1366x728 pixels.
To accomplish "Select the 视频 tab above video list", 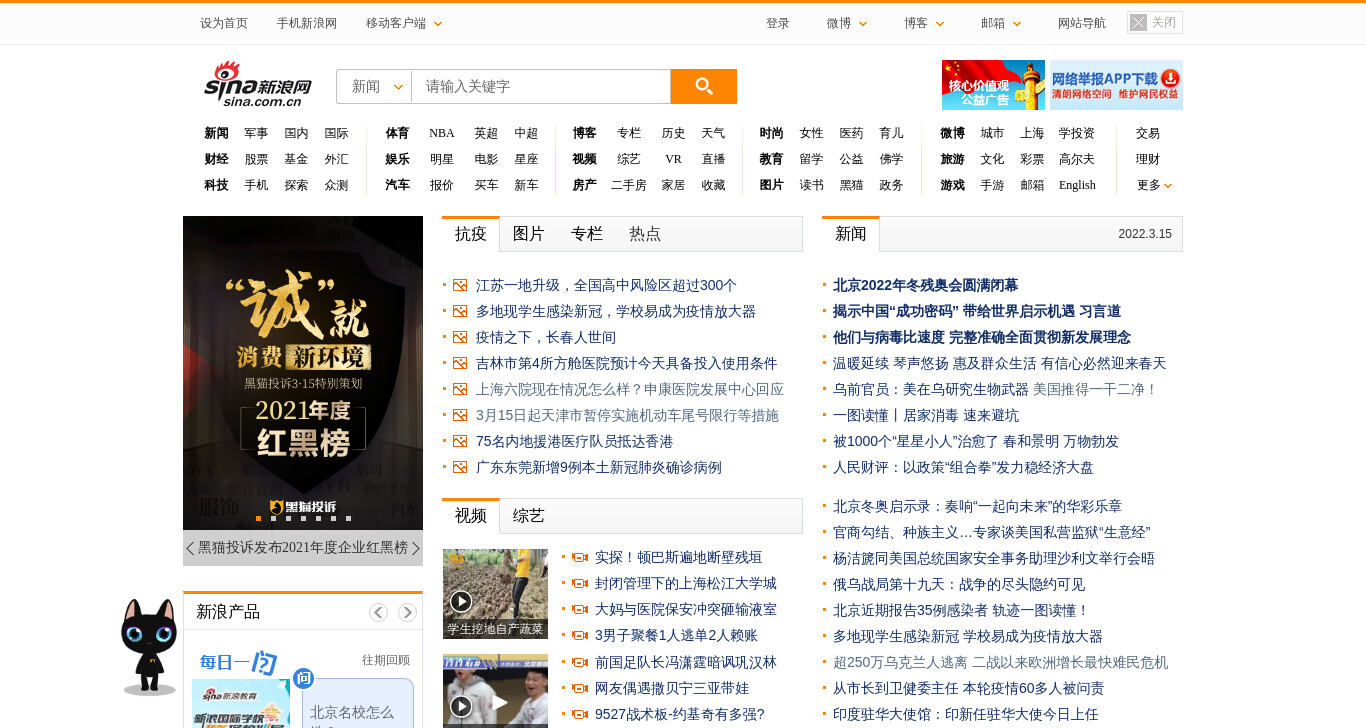I will (x=471, y=516).
